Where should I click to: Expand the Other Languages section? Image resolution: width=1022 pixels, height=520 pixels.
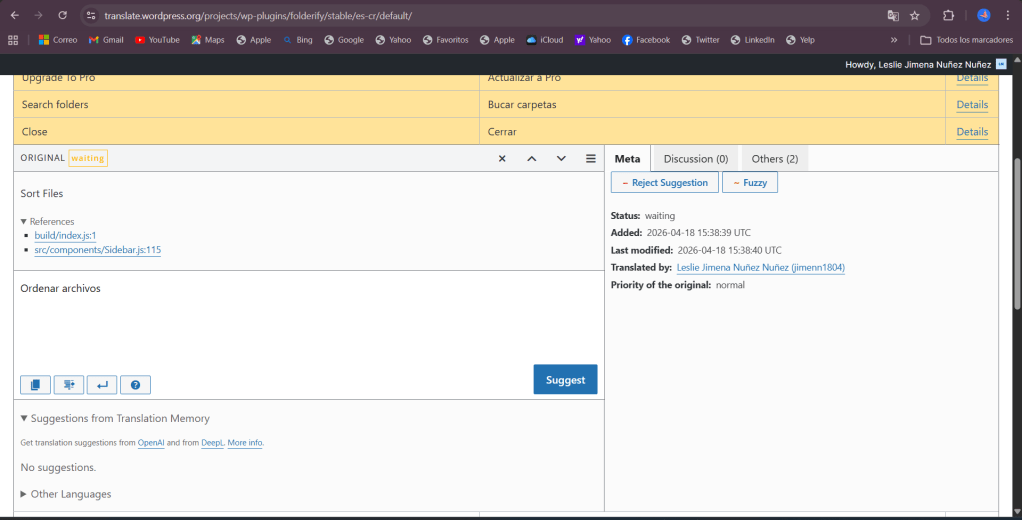[x=25, y=494]
